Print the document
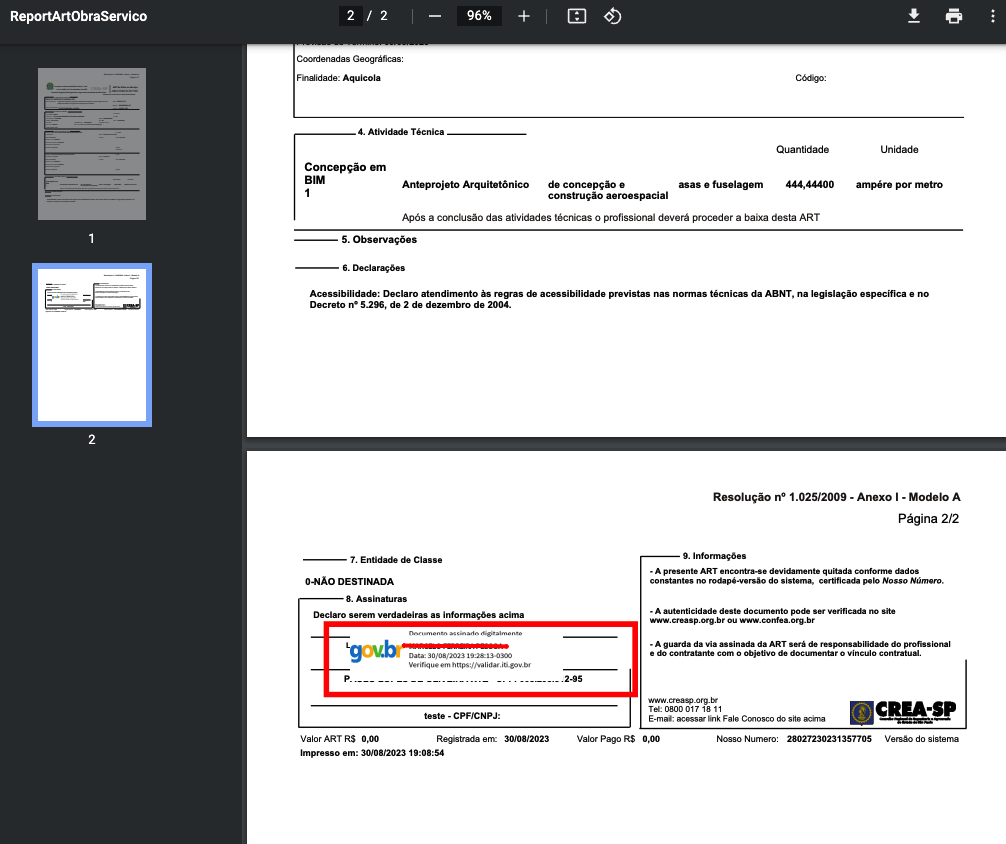 point(953,16)
